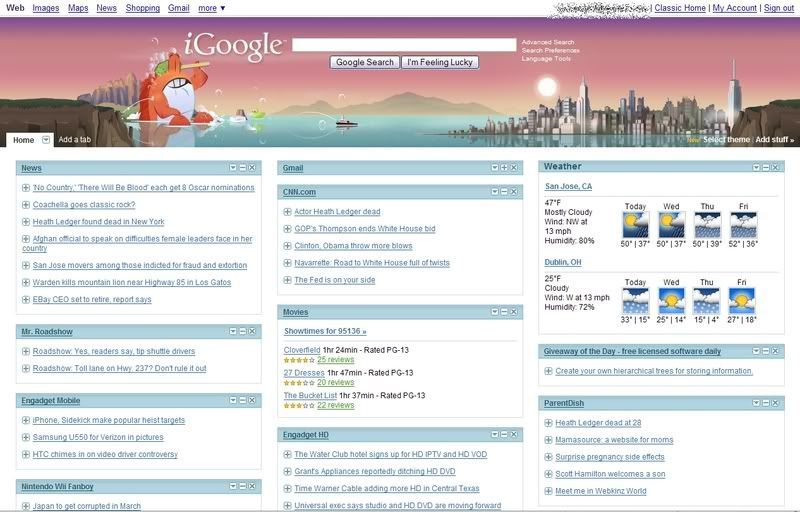Image resolution: width=800 pixels, height=512 pixels.
Task: Collapse the Mr. Roadshow gadget
Action: [x=243, y=331]
